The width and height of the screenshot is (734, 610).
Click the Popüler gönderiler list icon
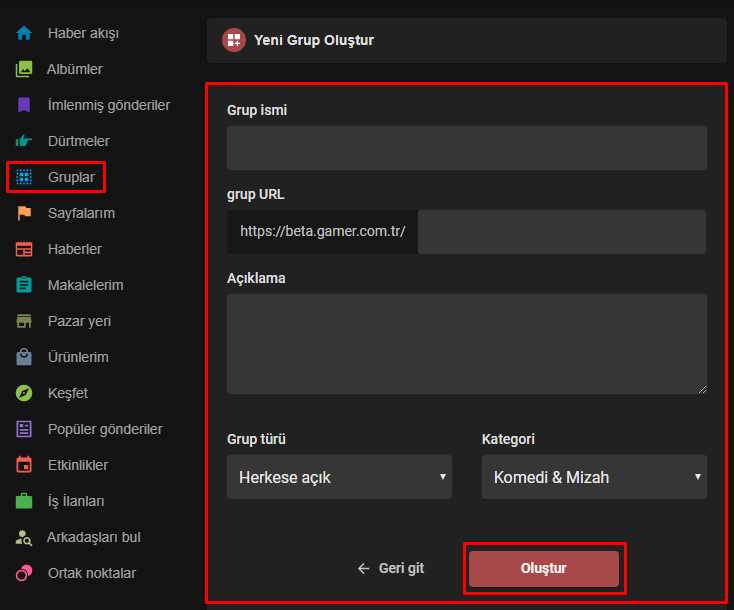tap(24, 429)
